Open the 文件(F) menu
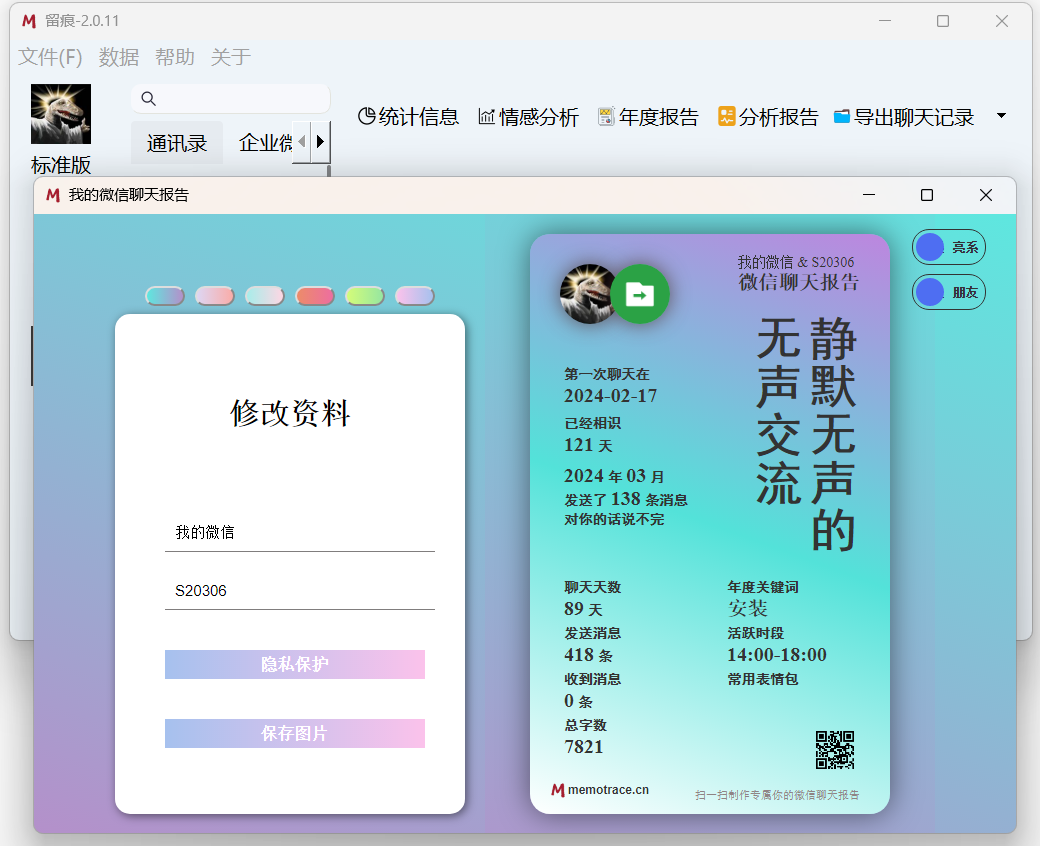 coord(50,57)
